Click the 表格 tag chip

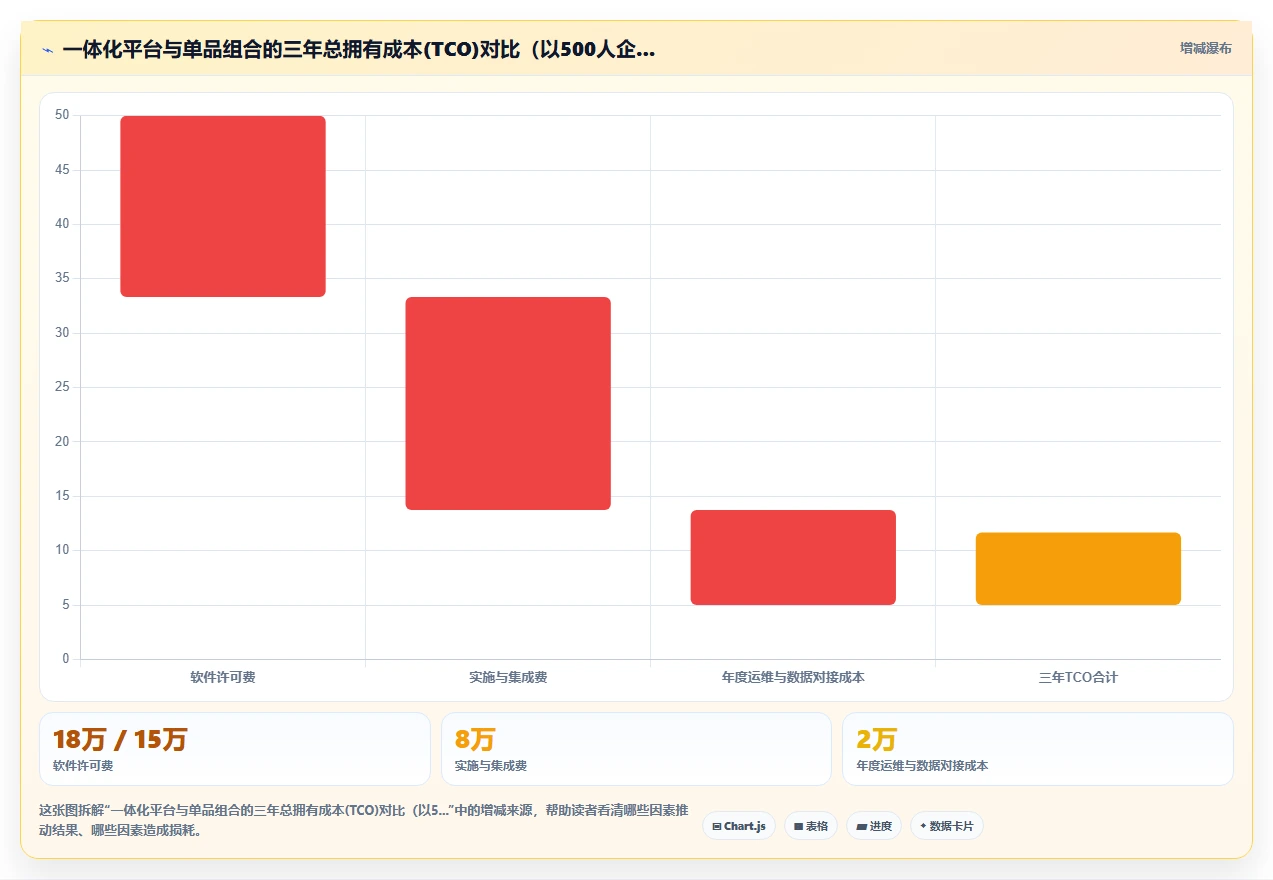(x=811, y=826)
